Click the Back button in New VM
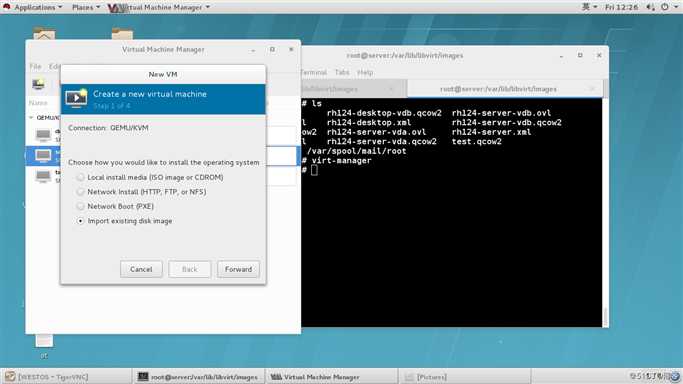Image resolution: width=683 pixels, height=384 pixels. point(189,269)
